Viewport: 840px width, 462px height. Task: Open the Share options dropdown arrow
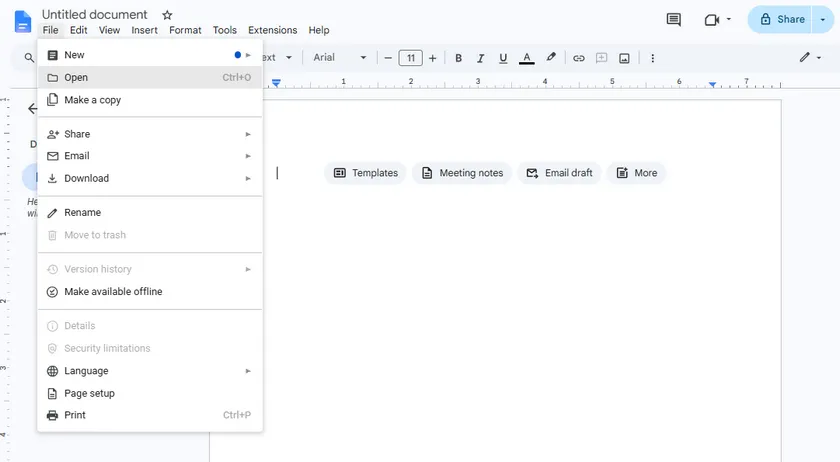(x=823, y=20)
